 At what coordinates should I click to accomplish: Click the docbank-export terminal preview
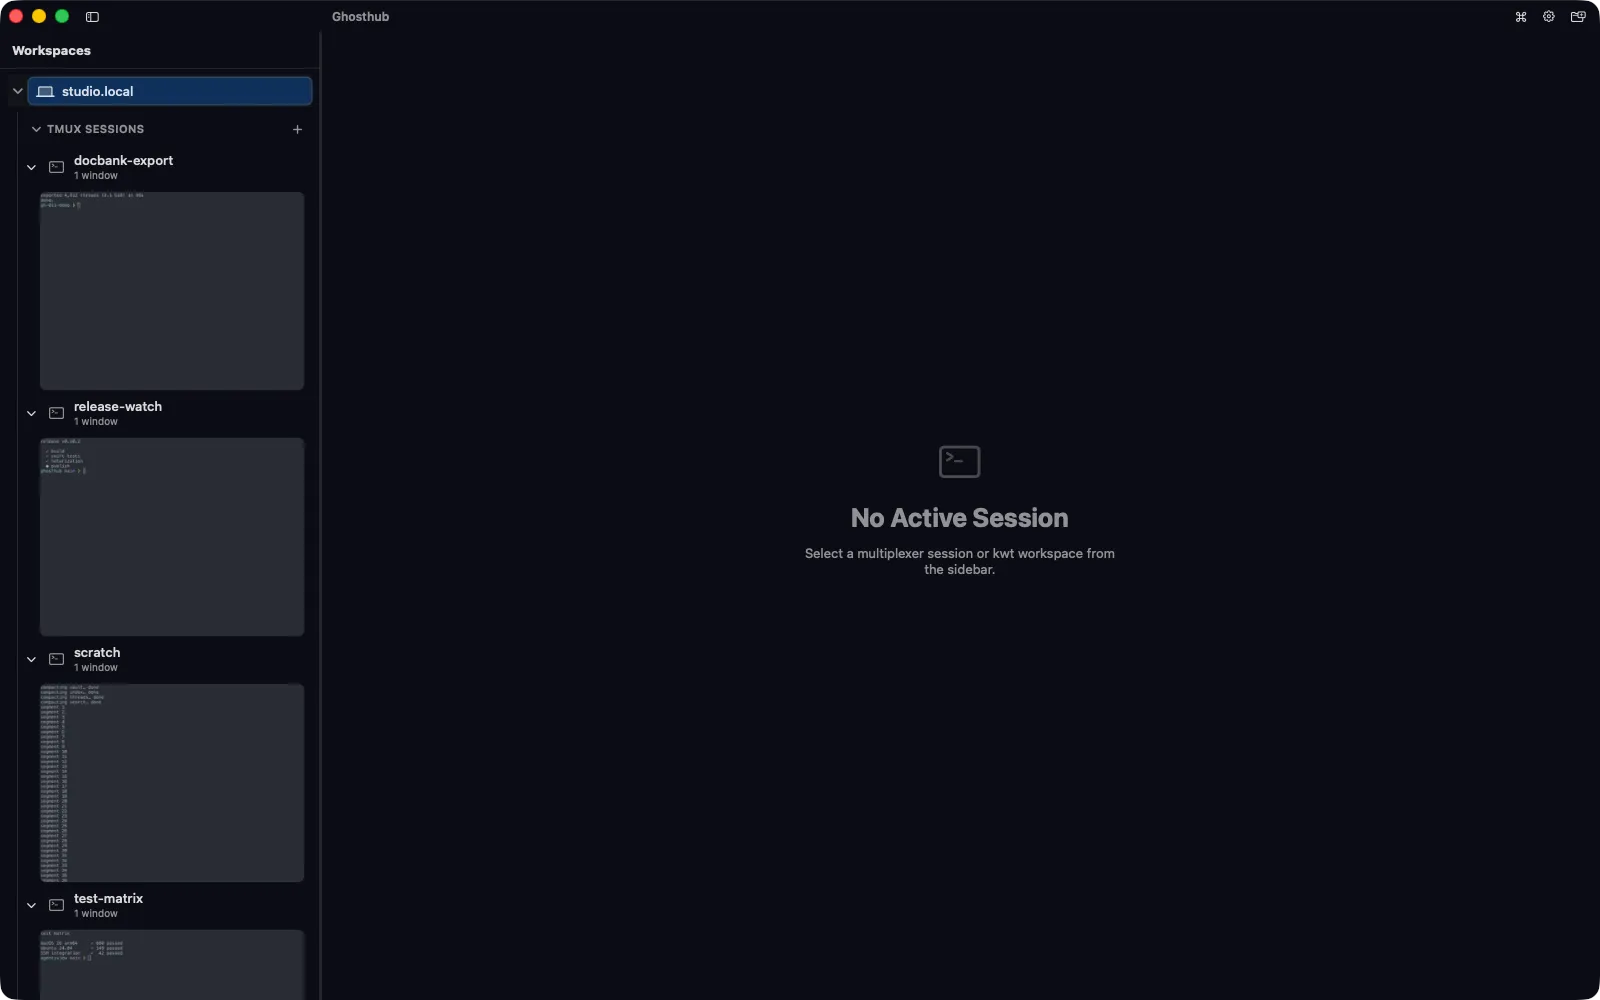click(172, 291)
